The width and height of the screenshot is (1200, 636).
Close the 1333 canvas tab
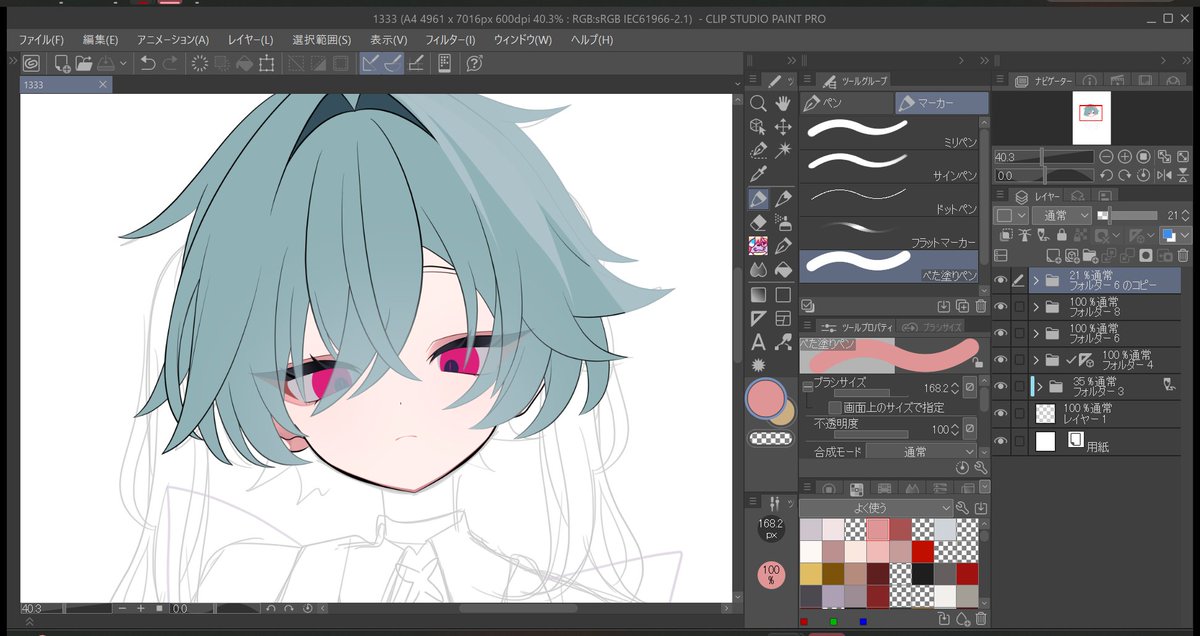pyautogui.click(x=102, y=85)
